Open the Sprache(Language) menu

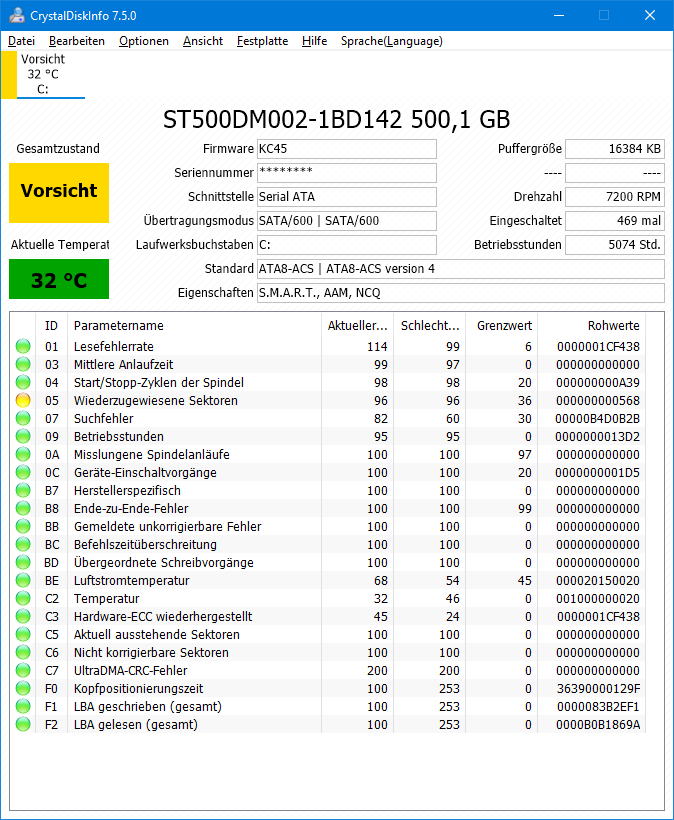click(392, 41)
